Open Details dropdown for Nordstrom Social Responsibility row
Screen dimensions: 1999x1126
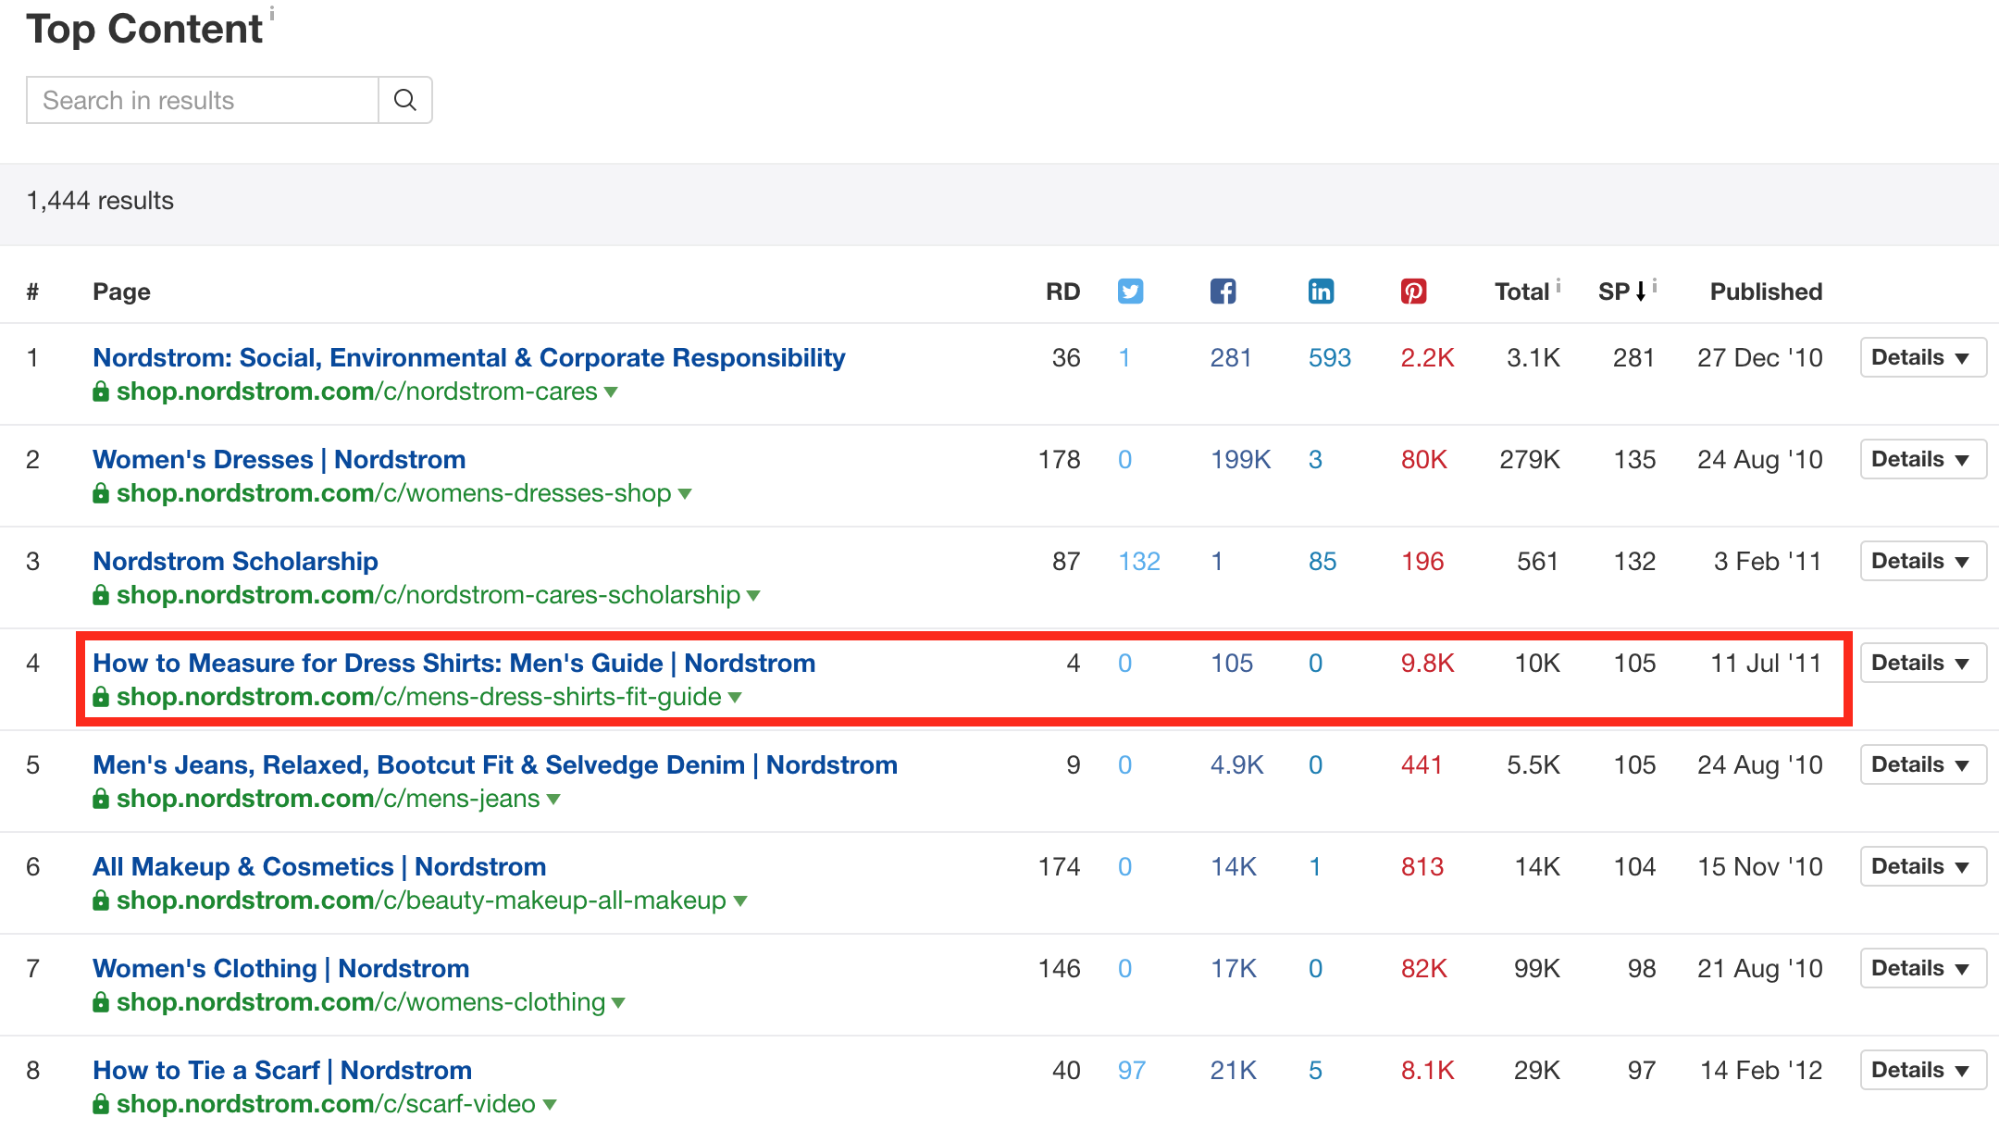pos(1922,357)
